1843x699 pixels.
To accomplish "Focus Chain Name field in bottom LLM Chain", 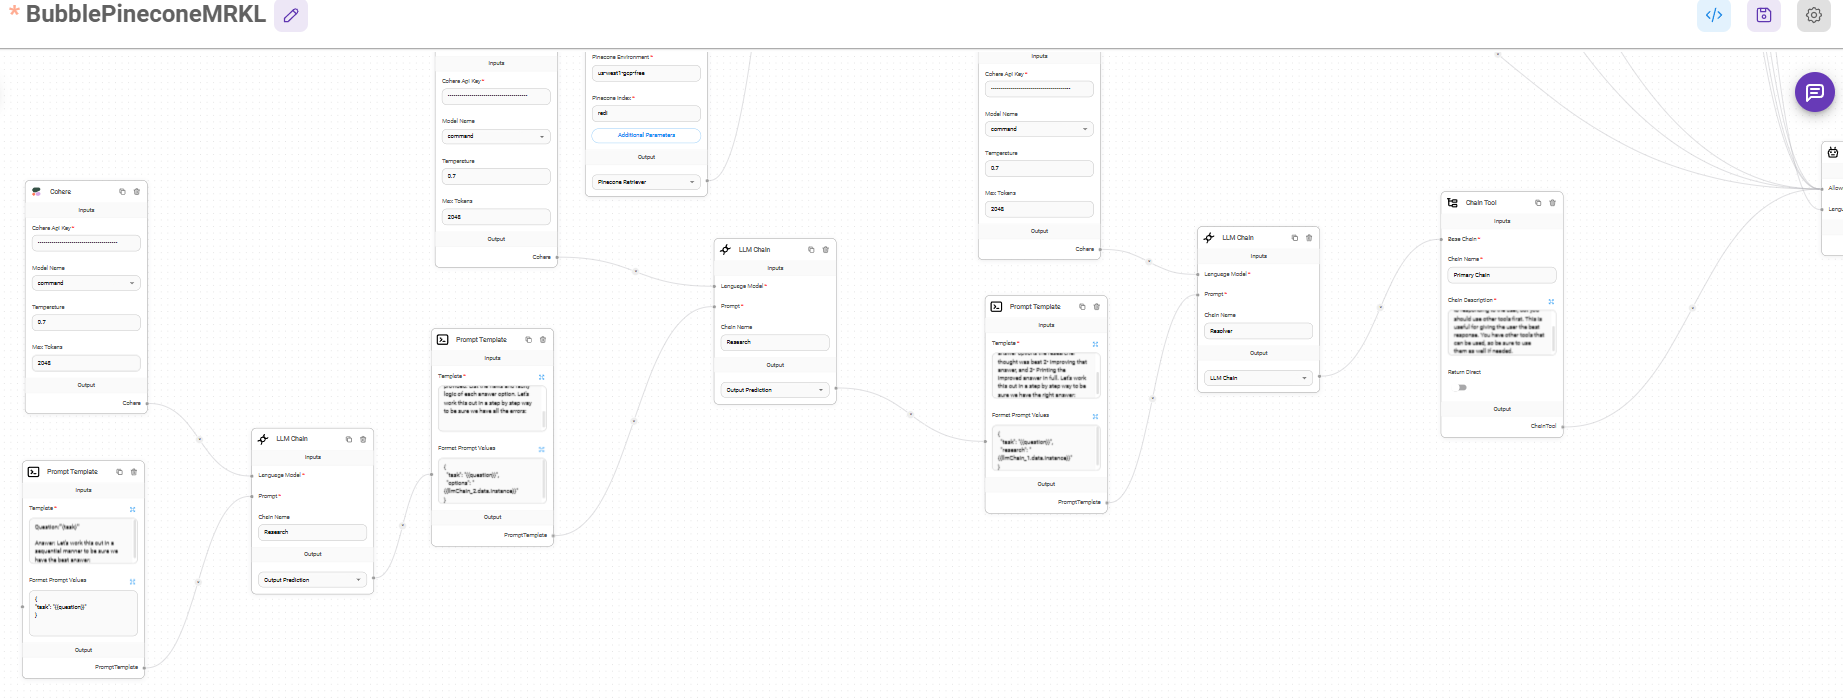I will tap(313, 533).
